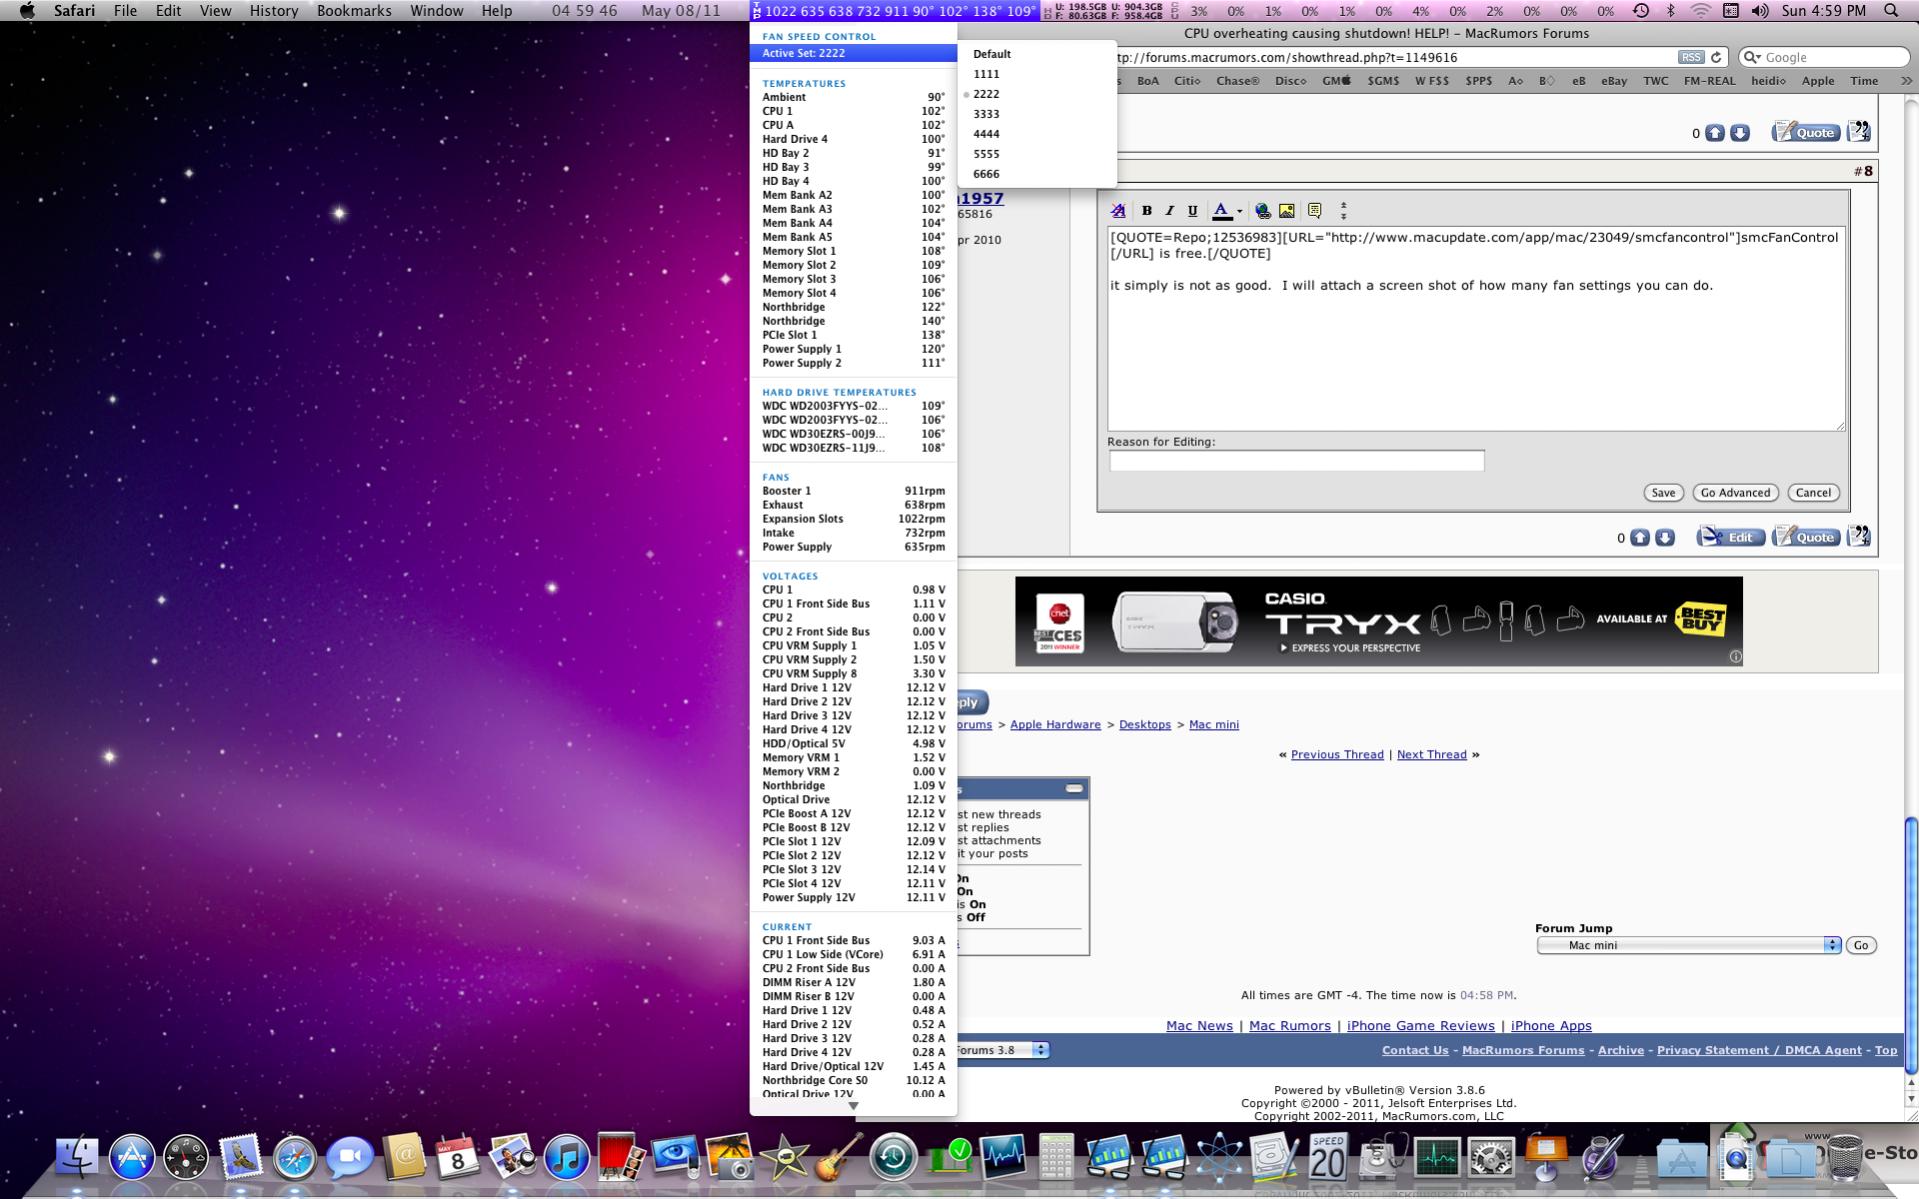The image size is (1919, 1199).
Task: Click the remove text formatting icon
Action: [1118, 211]
